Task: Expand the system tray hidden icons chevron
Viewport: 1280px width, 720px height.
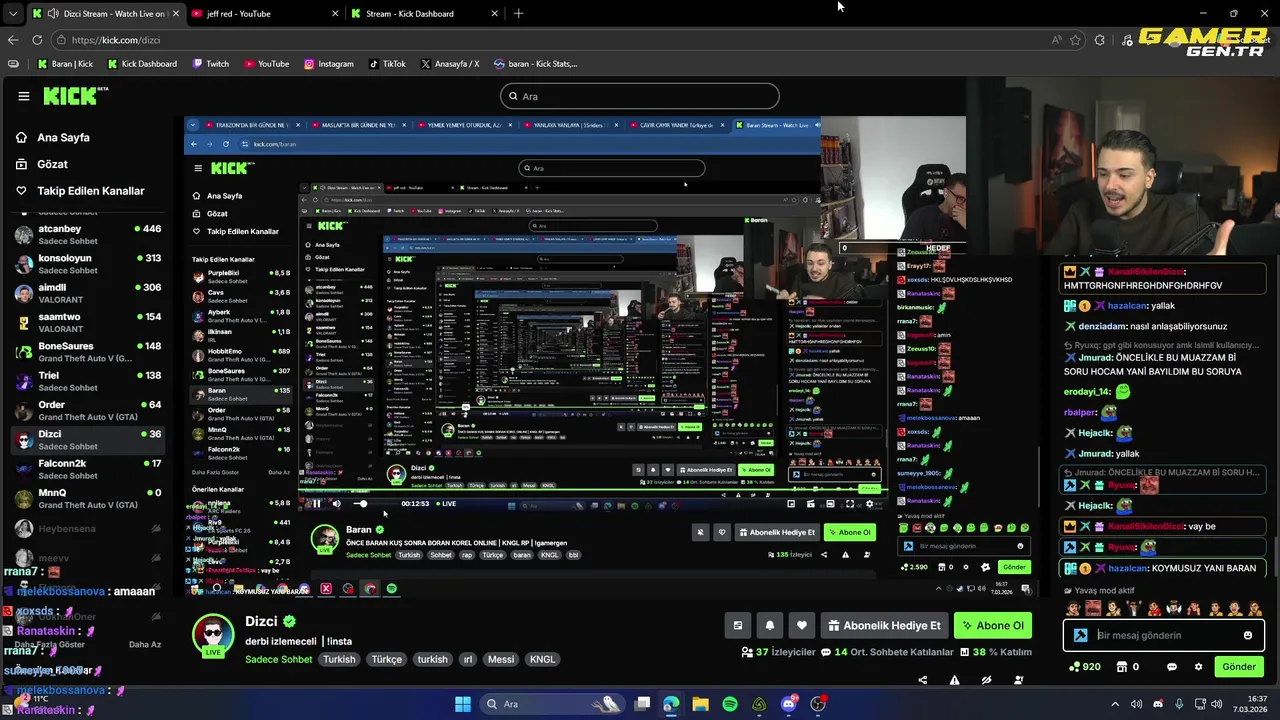Action: tap(1115, 704)
